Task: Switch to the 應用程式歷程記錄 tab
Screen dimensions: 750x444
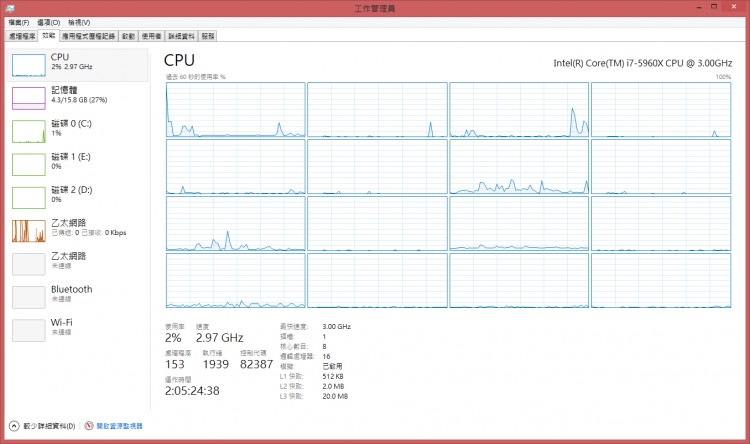Action: click(87, 35)
